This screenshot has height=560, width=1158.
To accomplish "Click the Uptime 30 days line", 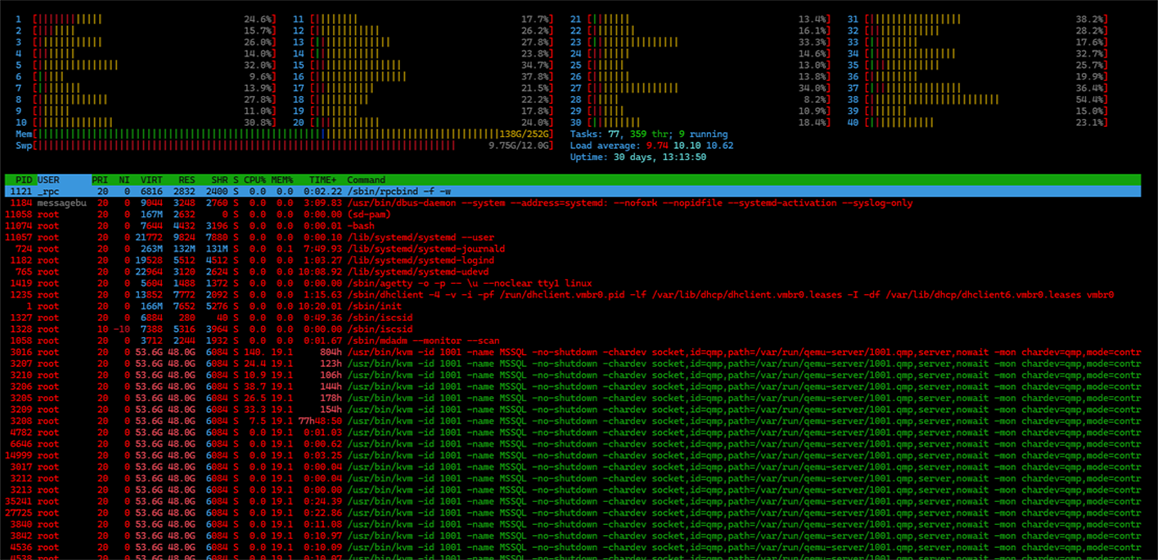I will (x=638, y=157).
